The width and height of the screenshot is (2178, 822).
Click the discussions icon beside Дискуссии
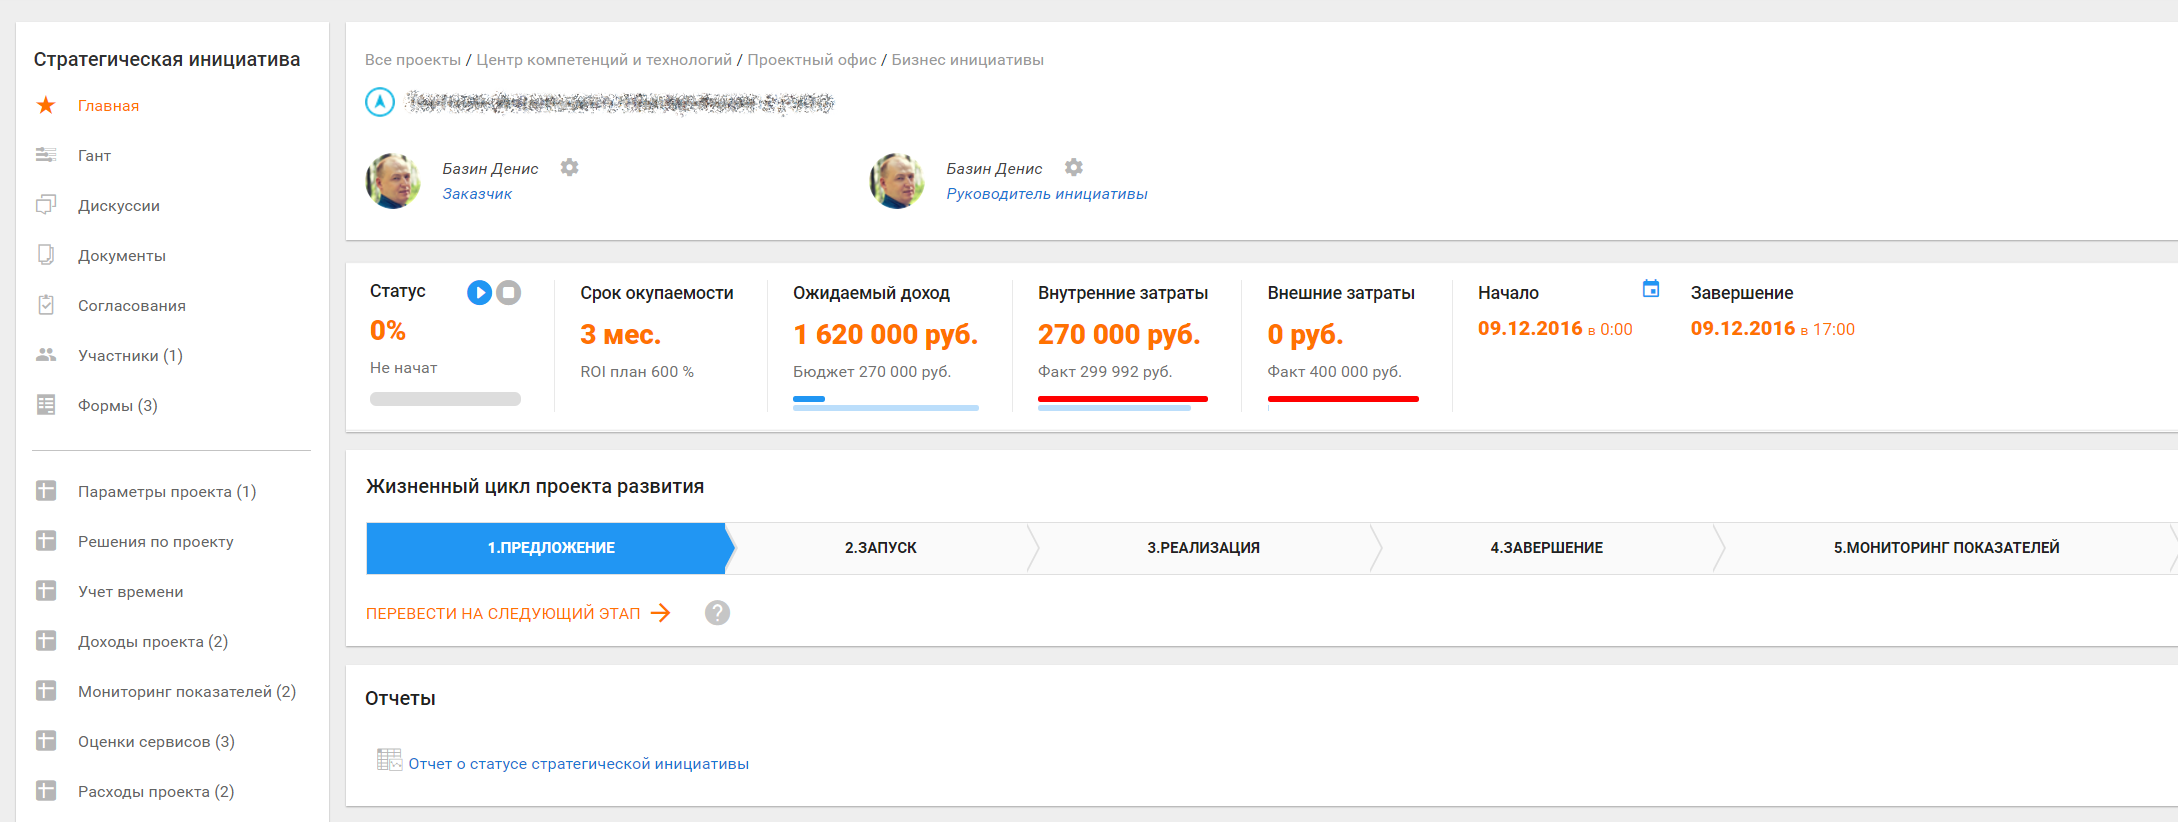pyautogui.click(x=46, y=205)
